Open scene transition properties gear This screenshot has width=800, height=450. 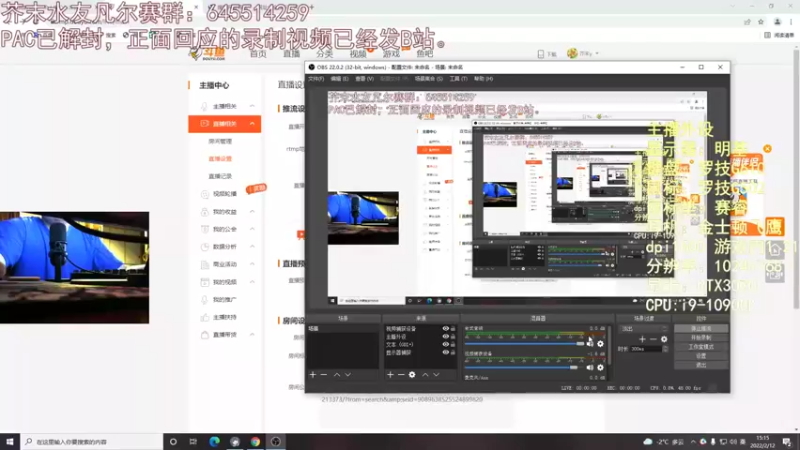664,339
